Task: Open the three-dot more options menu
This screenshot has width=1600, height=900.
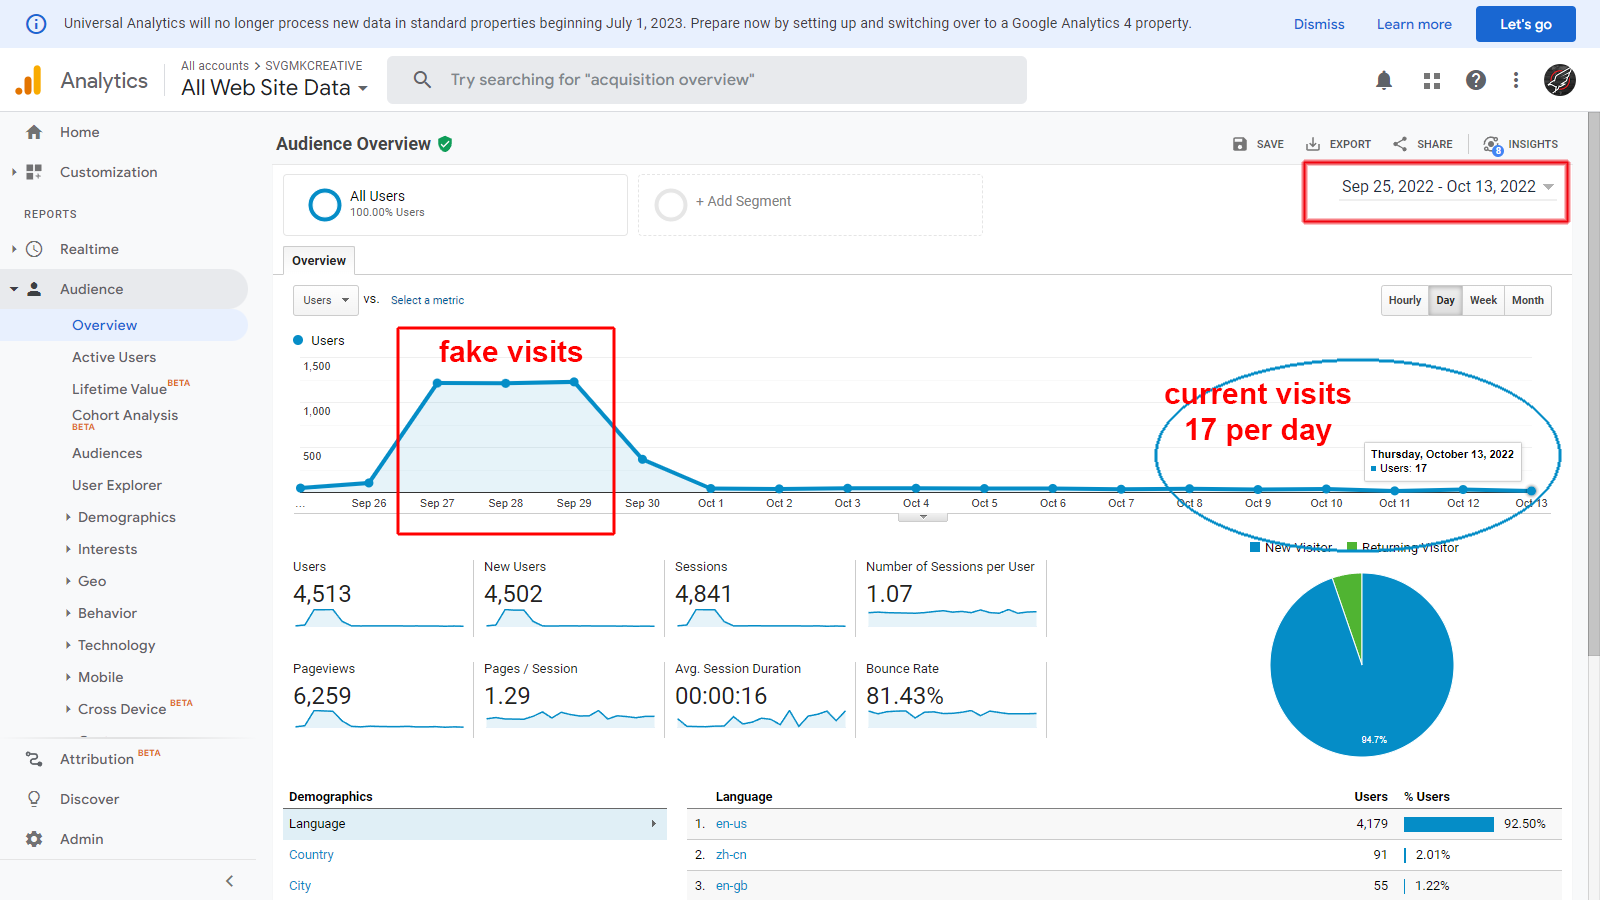Action: tap(1516, 80)
